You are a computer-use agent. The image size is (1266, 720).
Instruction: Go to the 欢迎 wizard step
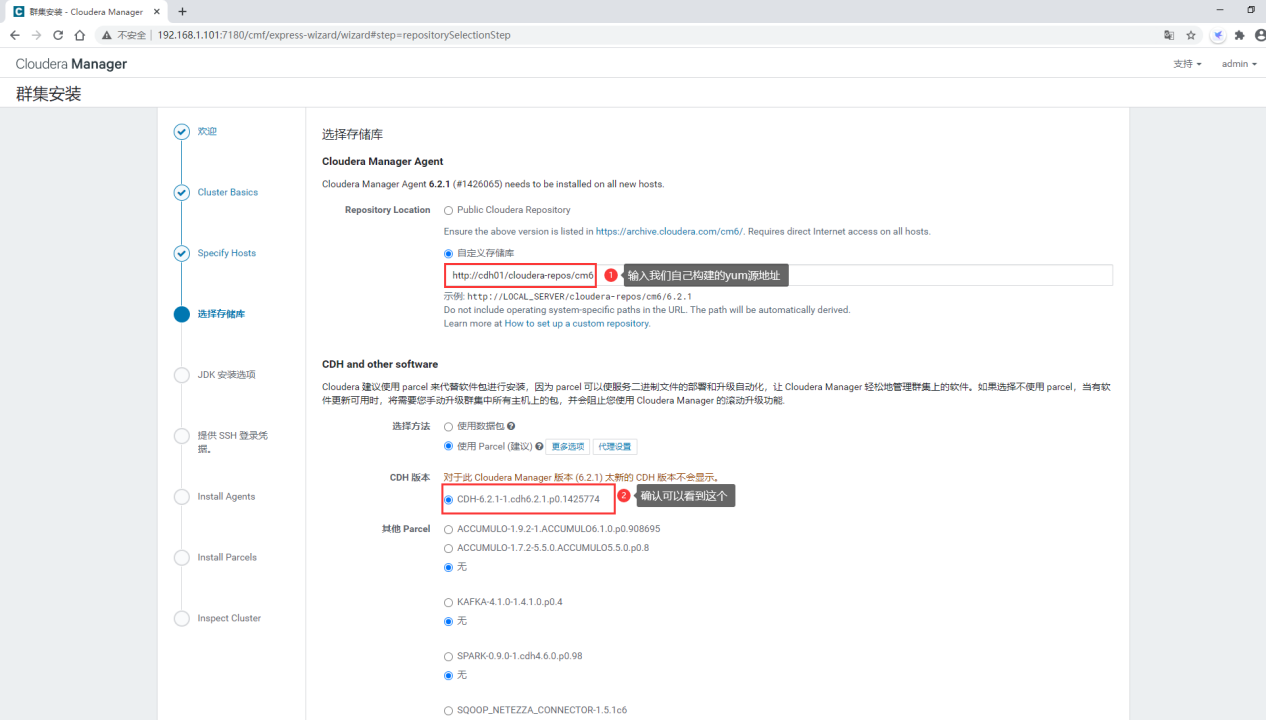pos(207,132)
